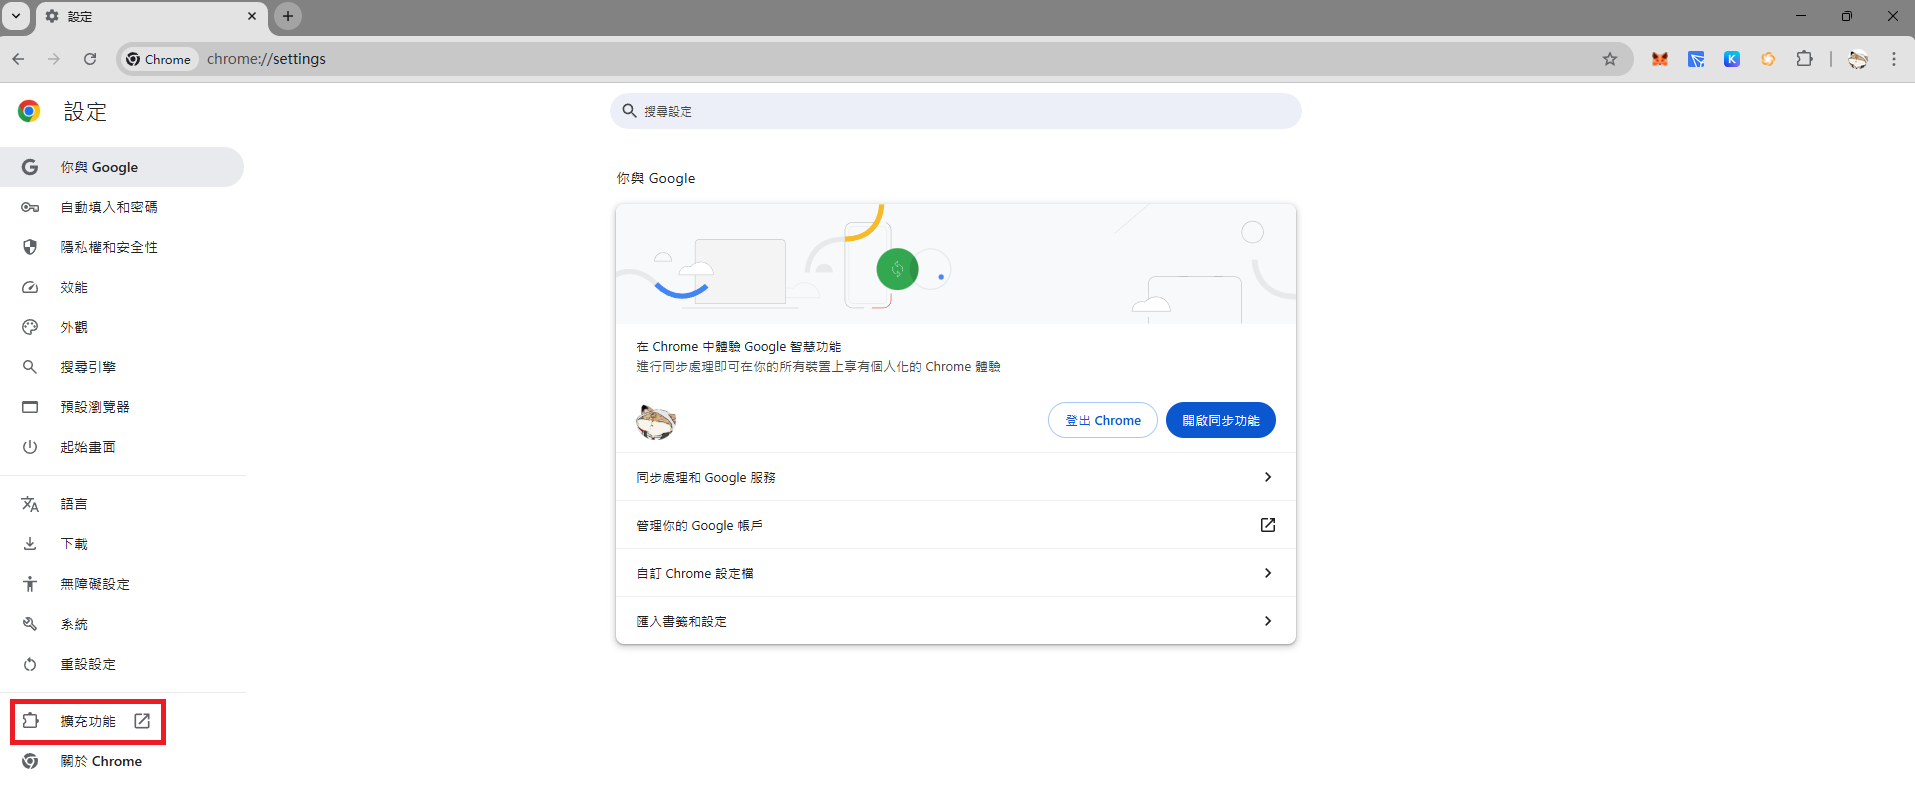Image resolution: width=1915 pixels, height=800 pixels.
Task: Click 登出 Chrome button
Action: click(1102, 420)
